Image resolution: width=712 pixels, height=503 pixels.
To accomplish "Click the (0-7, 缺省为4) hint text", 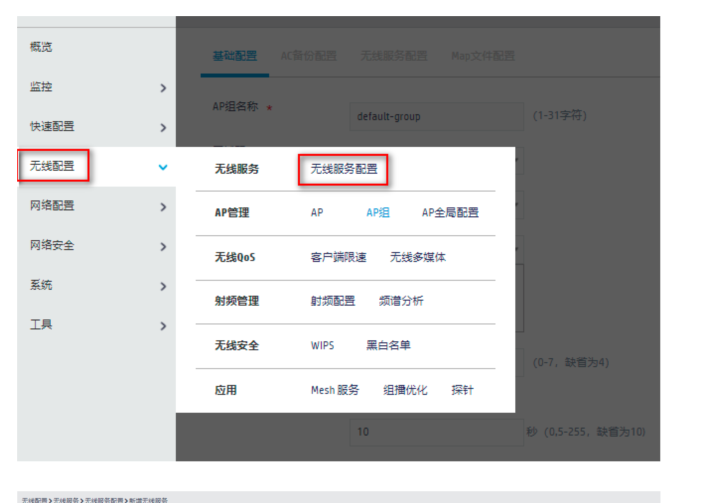I will click(571, 362).
